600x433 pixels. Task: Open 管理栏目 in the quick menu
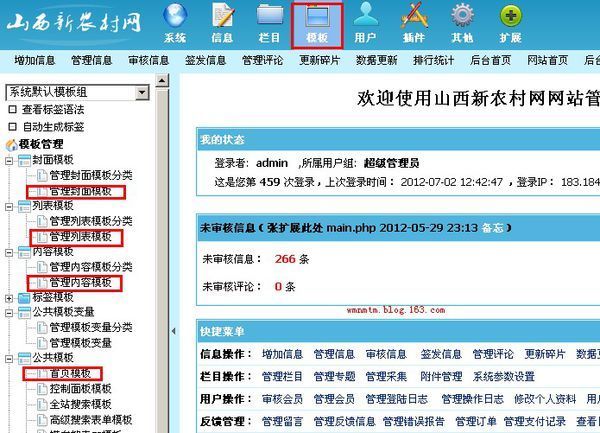pyautogui.click(x=282, y=377)
